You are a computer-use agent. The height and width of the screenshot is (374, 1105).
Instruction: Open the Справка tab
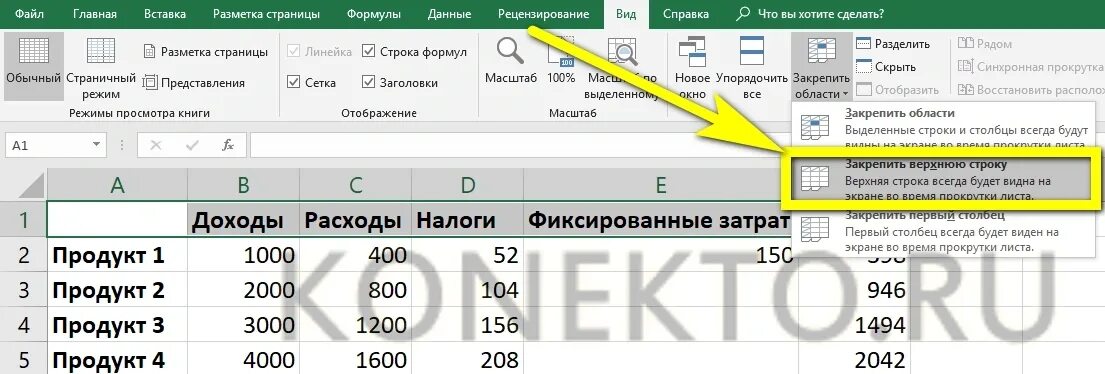pyautogui.click(x=686, y=13)
